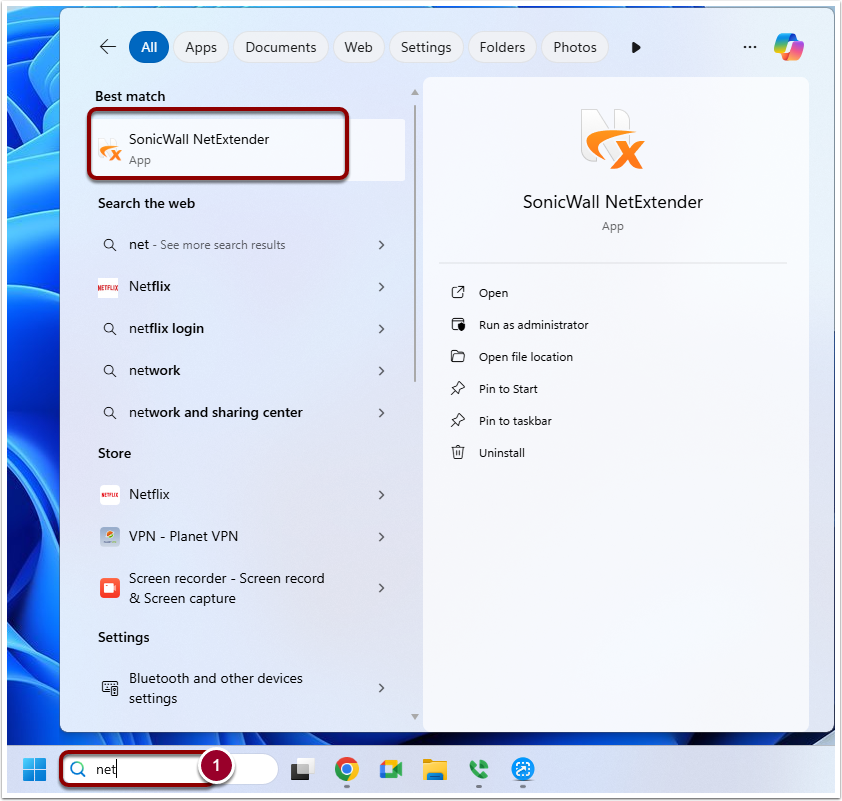Switch to the Apps filter tab
The height and width of the screenshot is (801, 842).
(201, 47)
